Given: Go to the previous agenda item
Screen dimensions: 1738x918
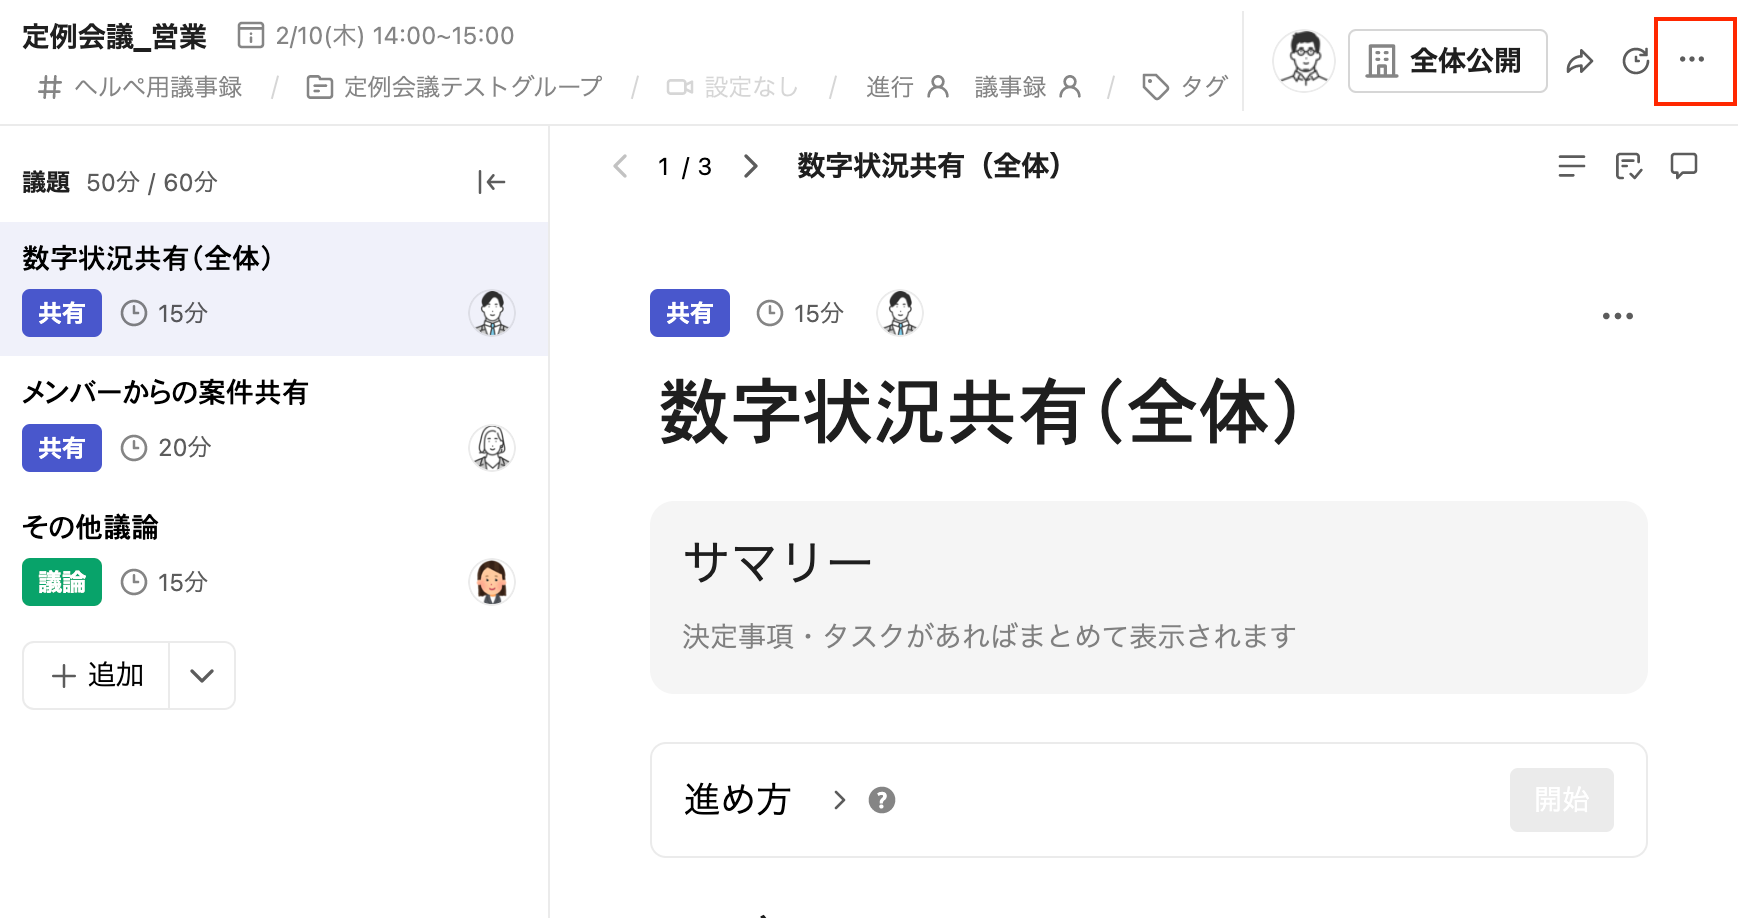Looking at the screenshot, I should (x=620, y=166).
